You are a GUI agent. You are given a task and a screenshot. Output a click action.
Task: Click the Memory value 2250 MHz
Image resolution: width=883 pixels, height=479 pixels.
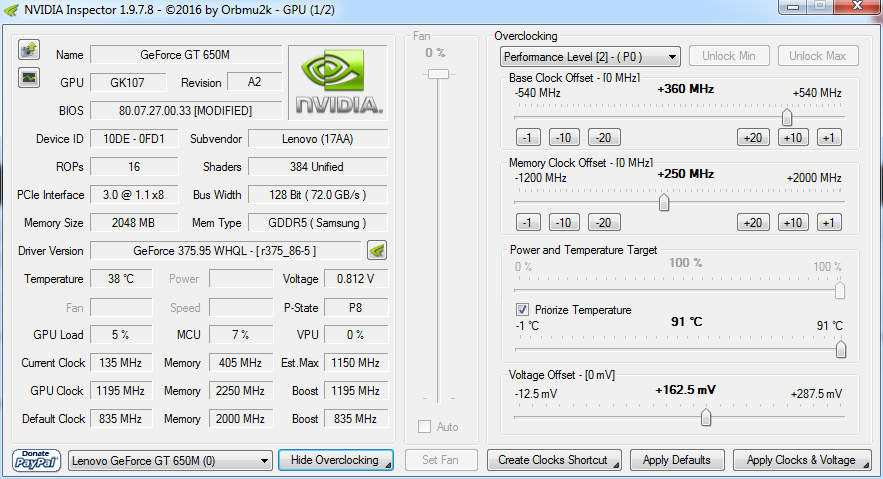[x=241, y=391]
